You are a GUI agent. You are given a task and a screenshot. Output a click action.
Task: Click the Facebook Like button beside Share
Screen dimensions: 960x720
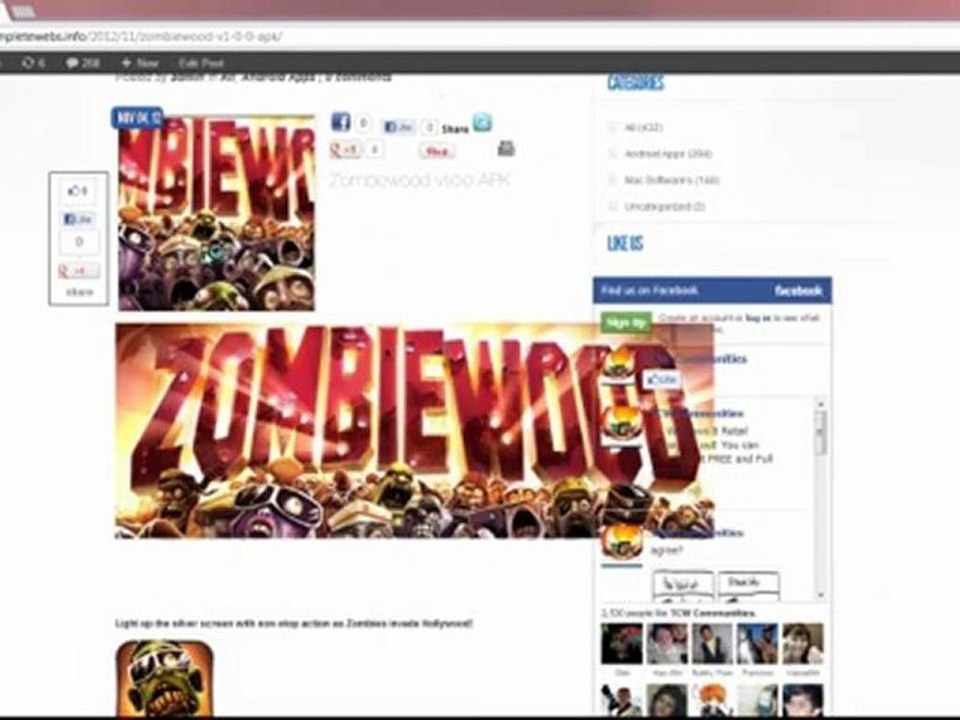click(398, 127)
